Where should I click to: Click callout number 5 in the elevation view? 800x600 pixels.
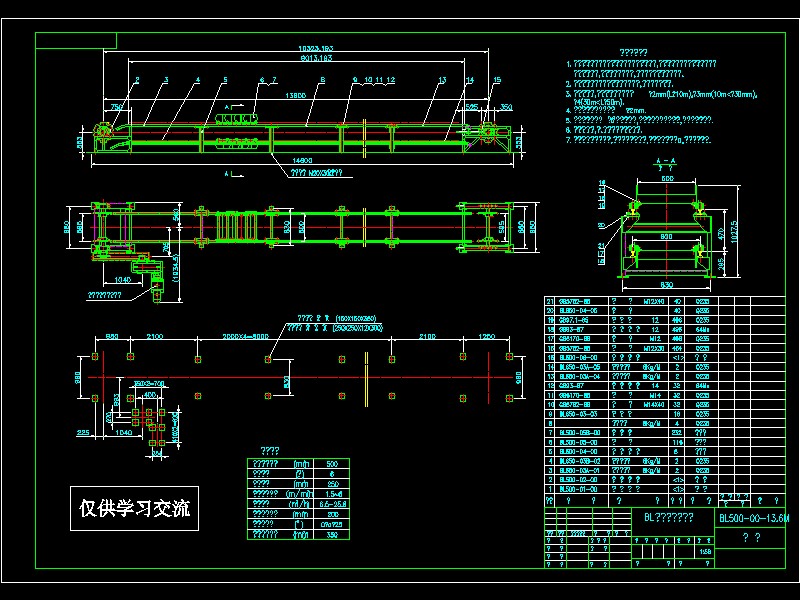click(225, 80)
